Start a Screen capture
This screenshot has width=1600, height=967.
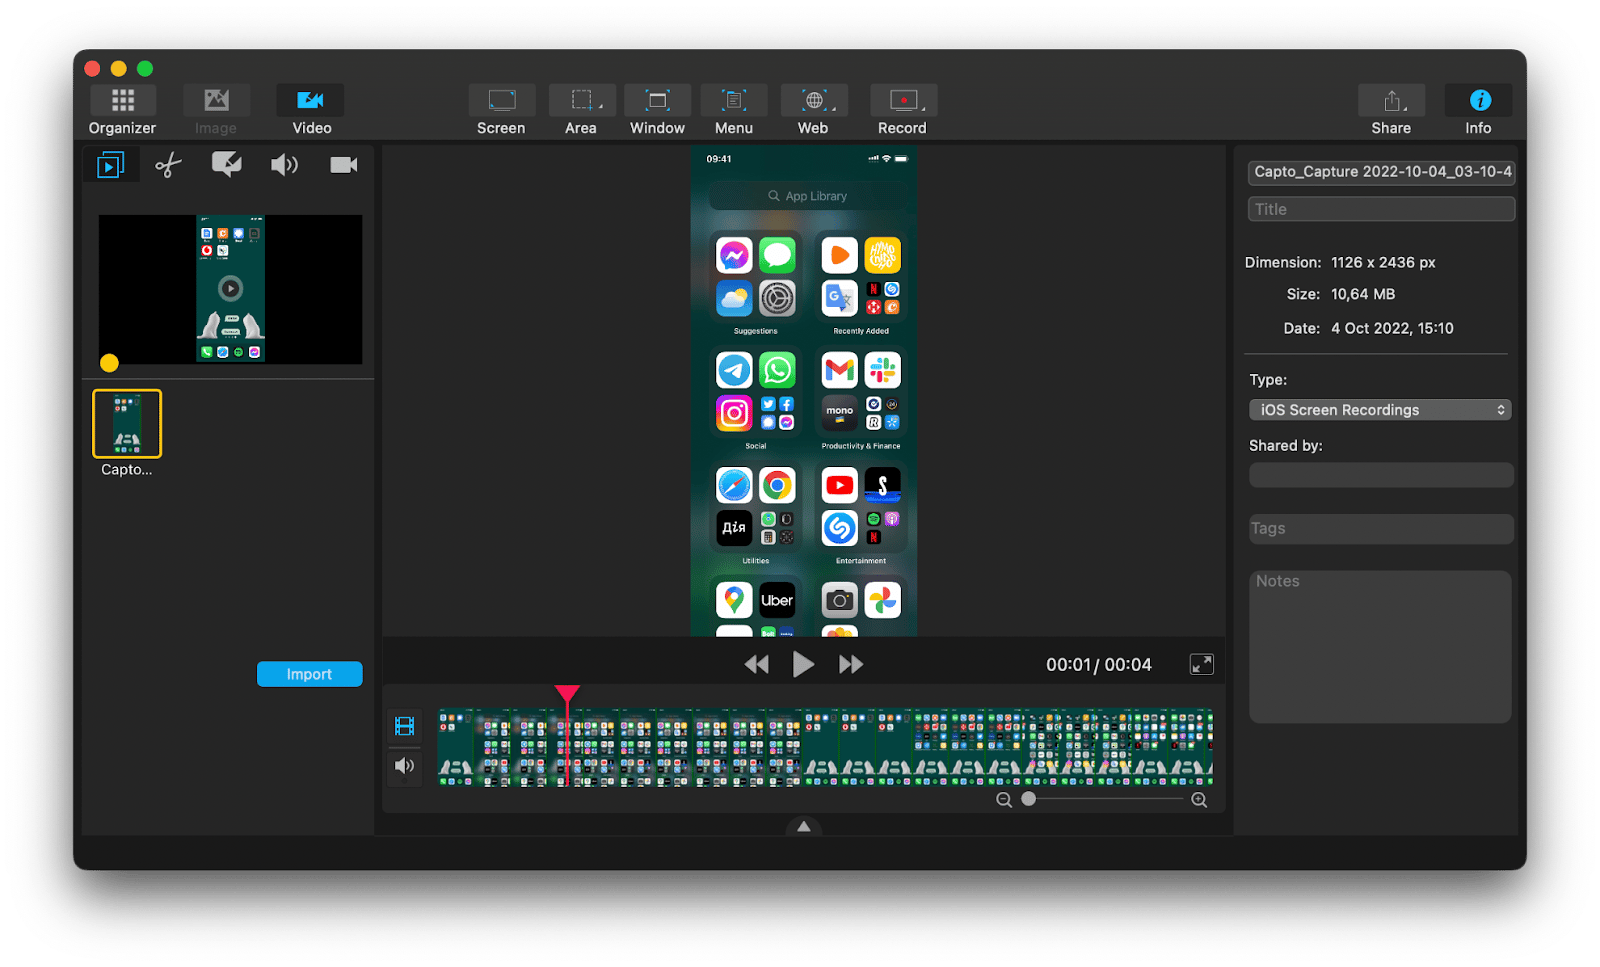click(501, 110)
